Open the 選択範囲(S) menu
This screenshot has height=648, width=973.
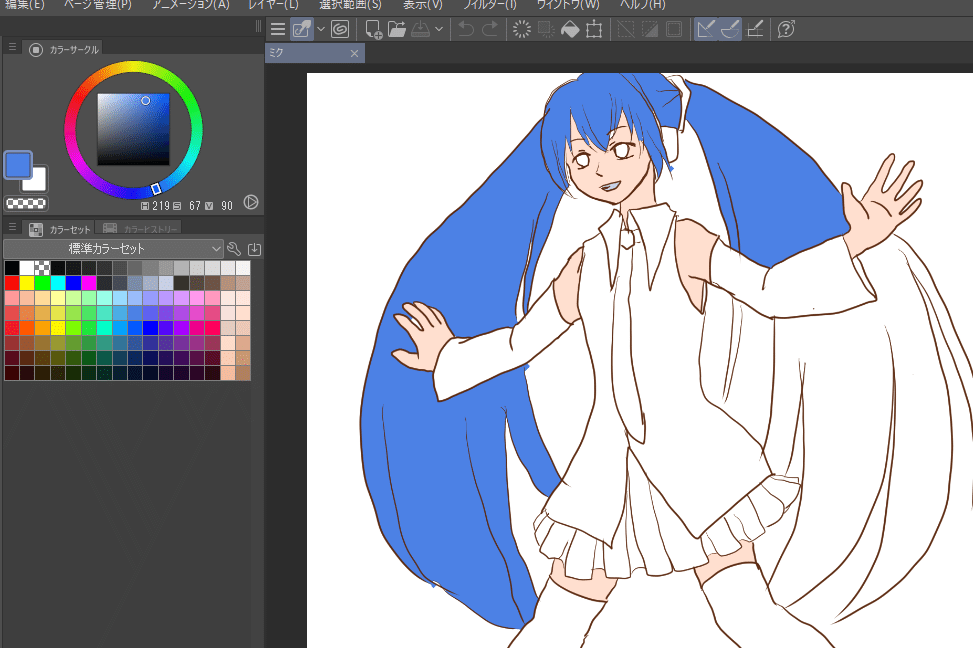351,5
